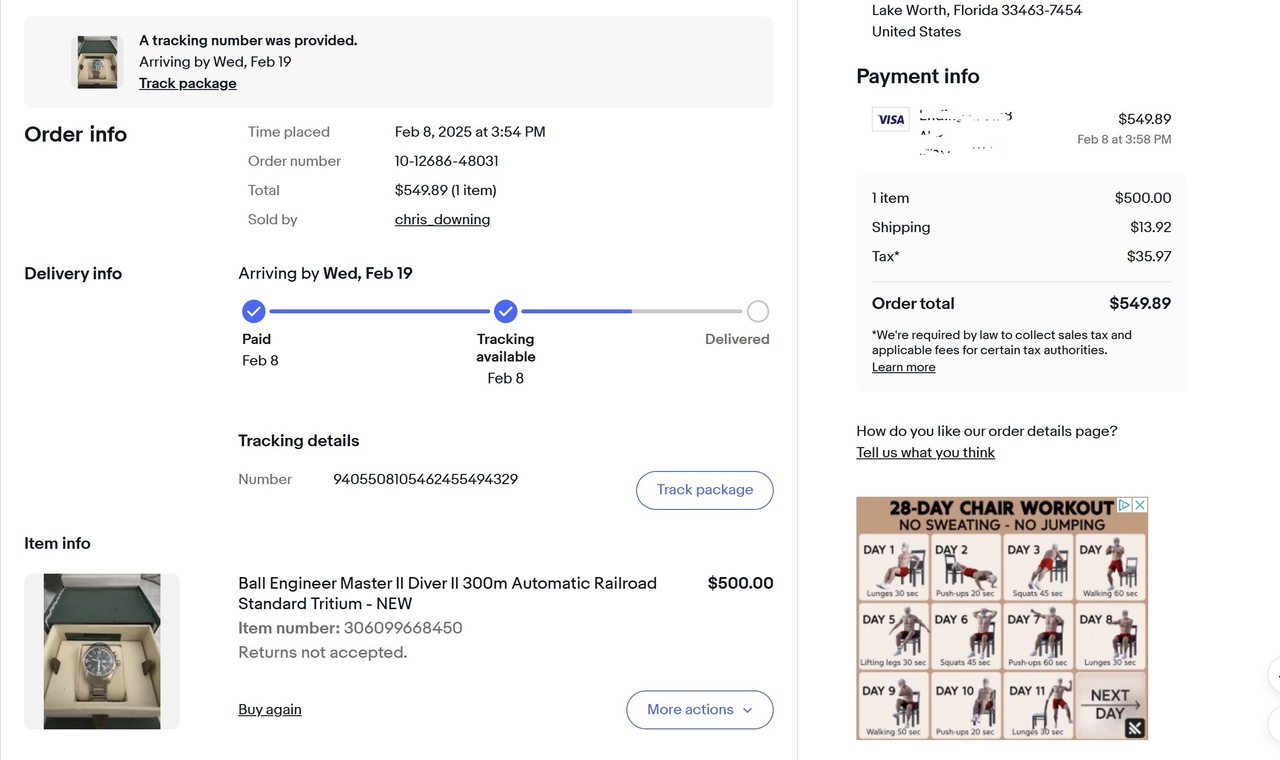
Task: Click the Paid checkmark step icon
Action: 254,311
